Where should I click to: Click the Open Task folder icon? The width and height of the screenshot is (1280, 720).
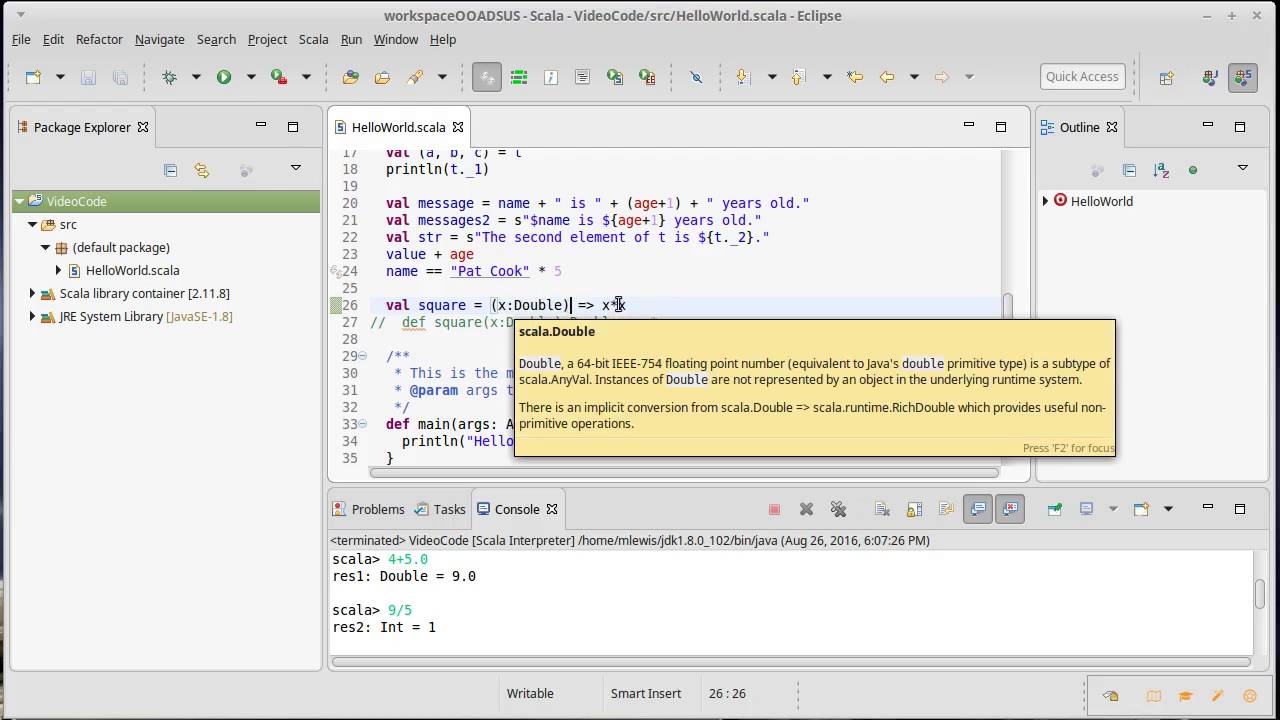point(382,77)
